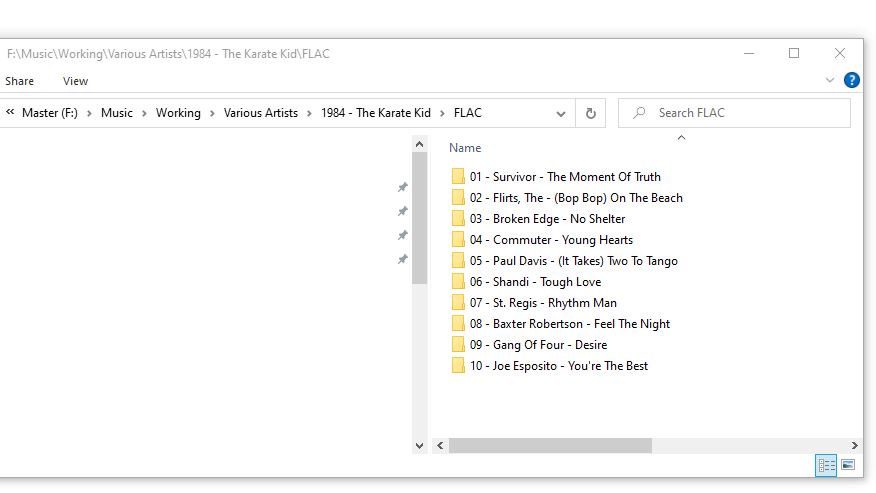The height and width of the screenshot is (493, 876).
Task: Expand the ribbon with the chevron
Action: coord(830,81)
